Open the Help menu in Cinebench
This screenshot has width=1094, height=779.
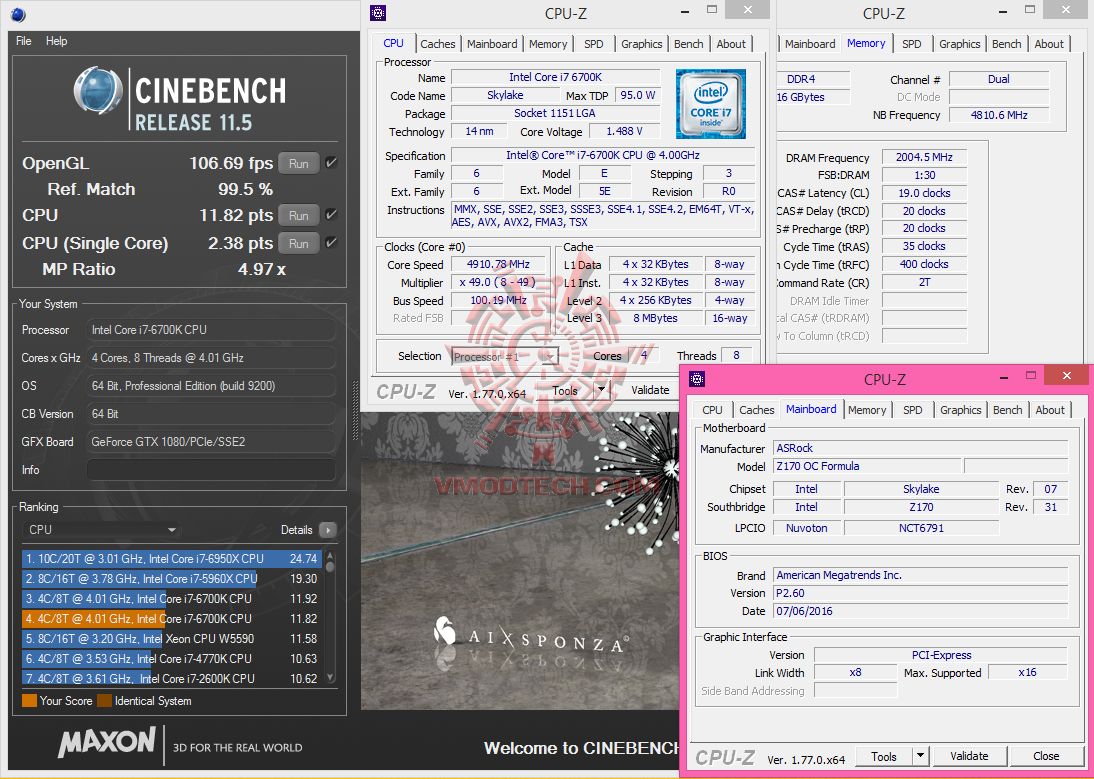tap(57, 41)
